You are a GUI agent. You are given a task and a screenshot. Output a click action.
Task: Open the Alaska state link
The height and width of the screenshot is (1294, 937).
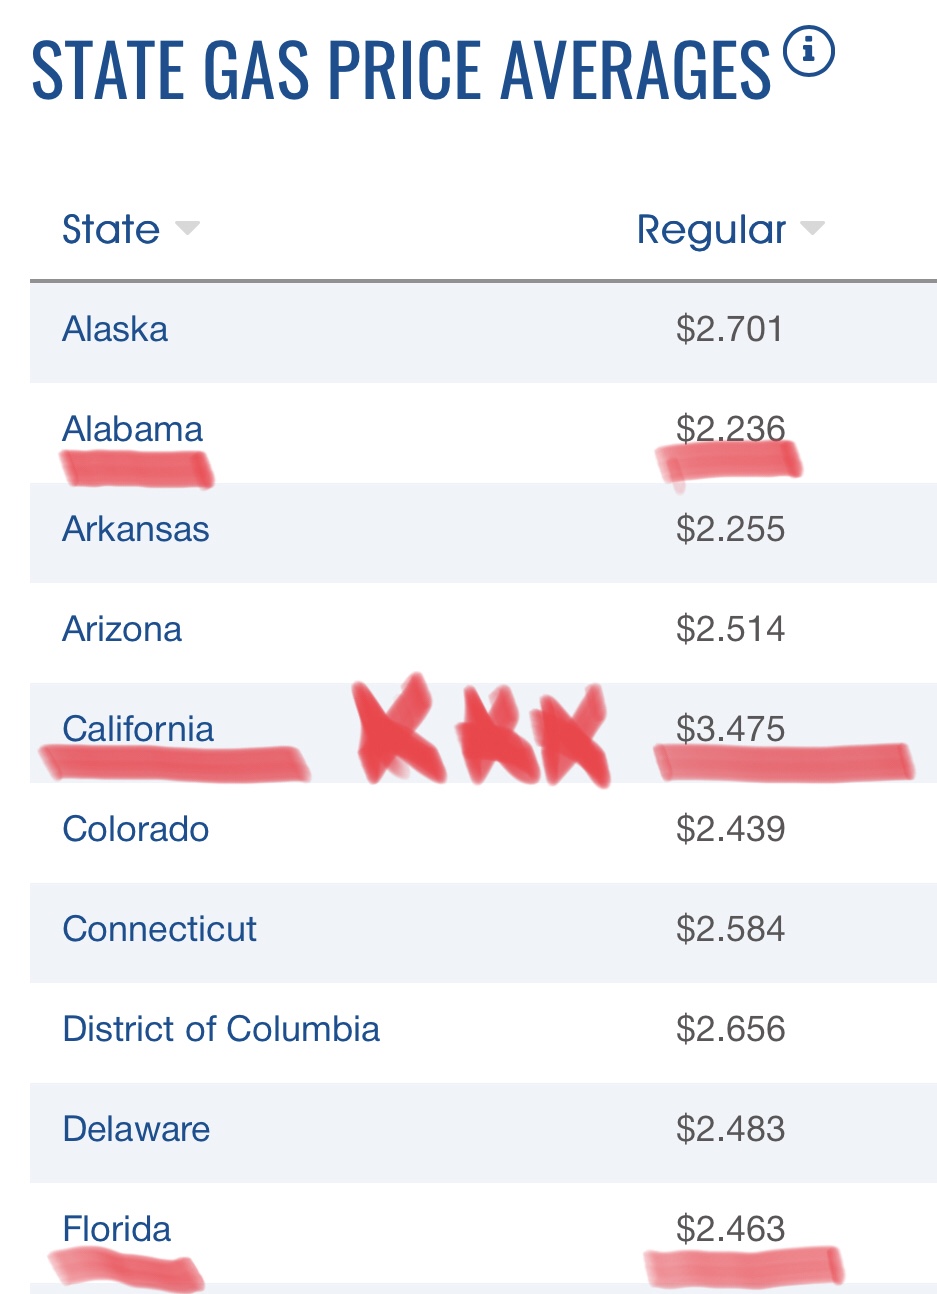115,329
